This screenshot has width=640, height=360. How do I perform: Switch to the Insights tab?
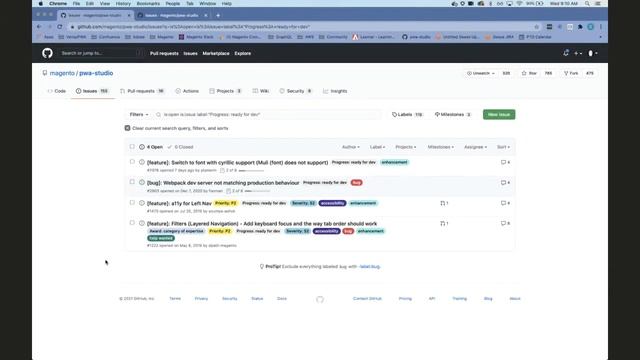tap(335, 91)
